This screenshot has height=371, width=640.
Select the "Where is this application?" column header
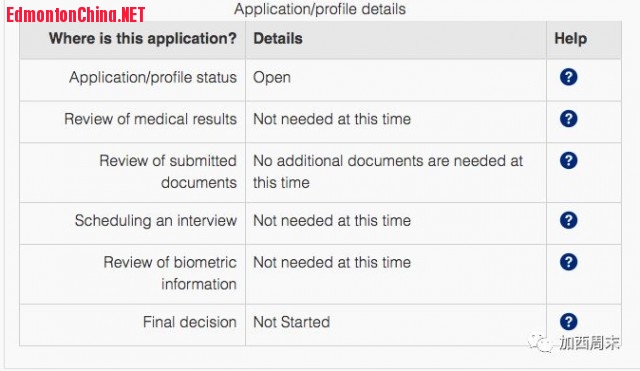click(143, 38)
